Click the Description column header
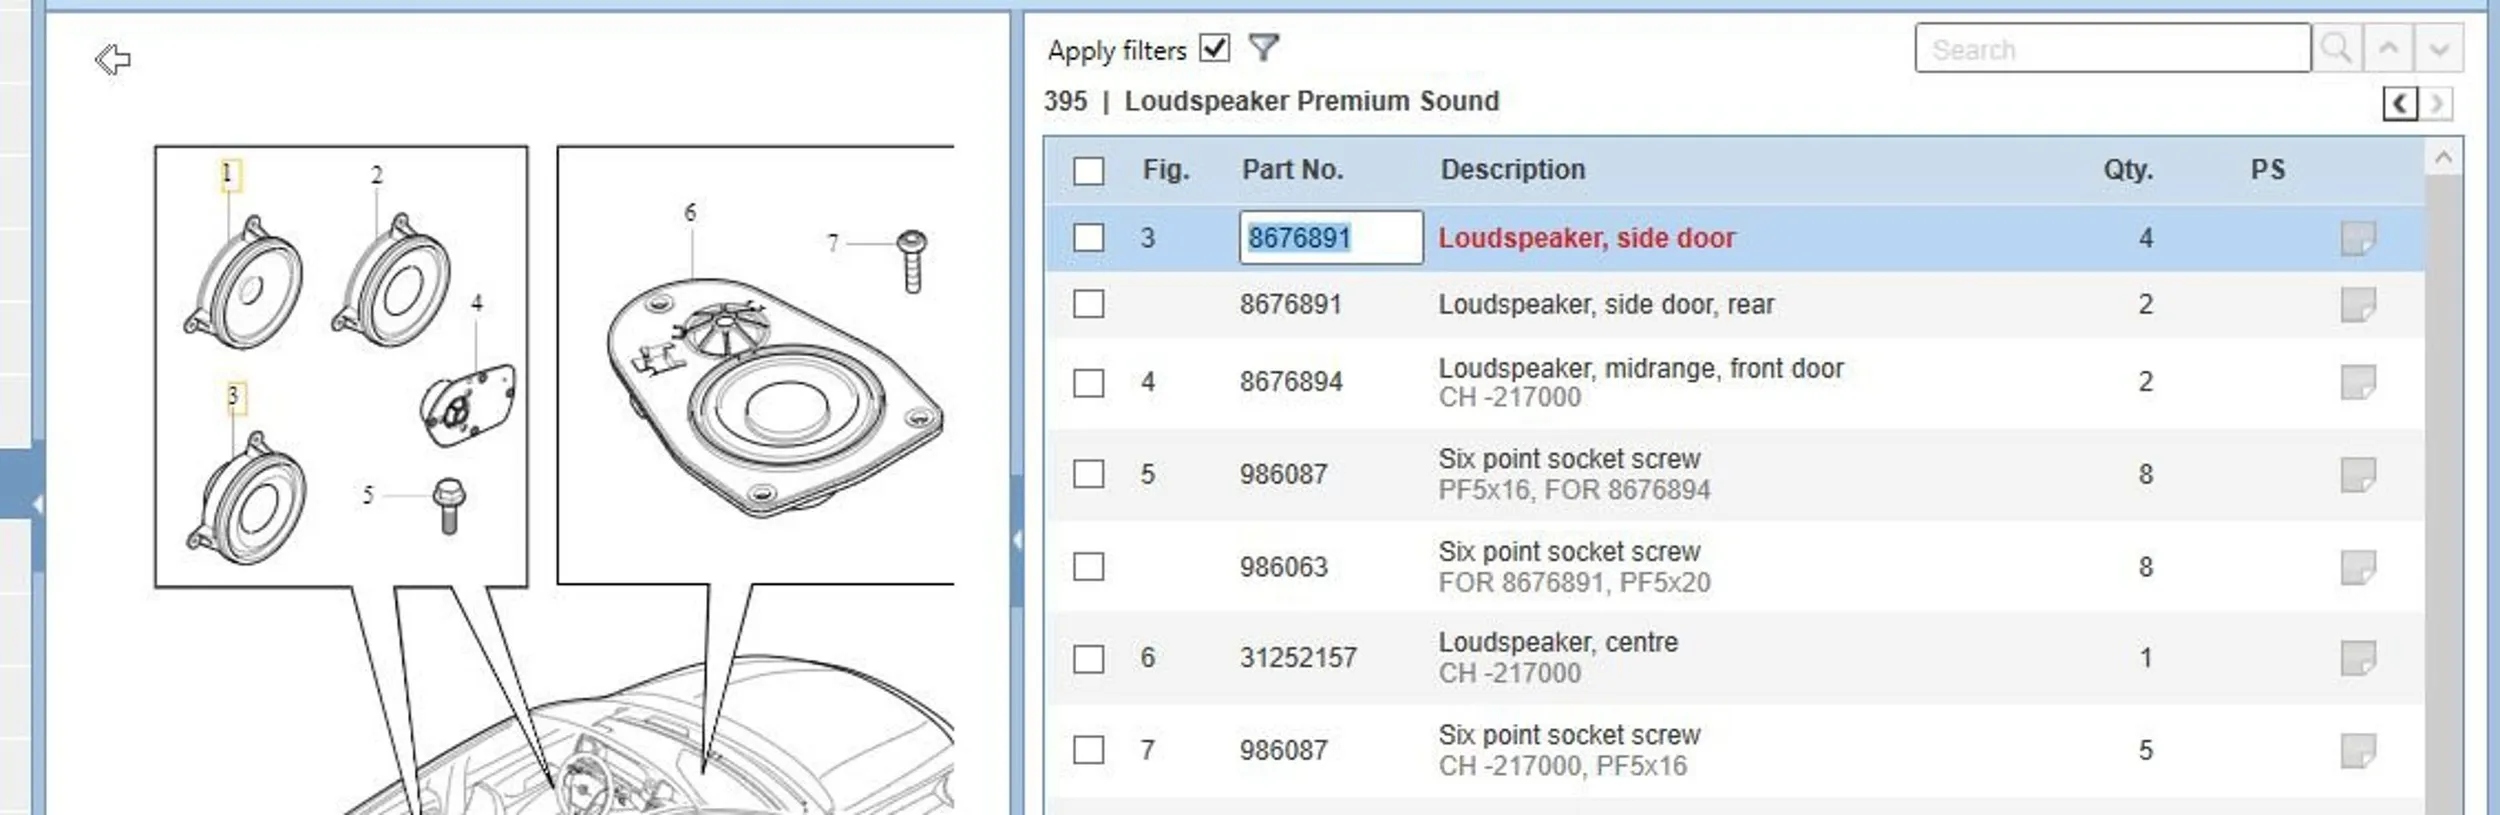This screenshot has width=2500, height=815. (1512, 170)
